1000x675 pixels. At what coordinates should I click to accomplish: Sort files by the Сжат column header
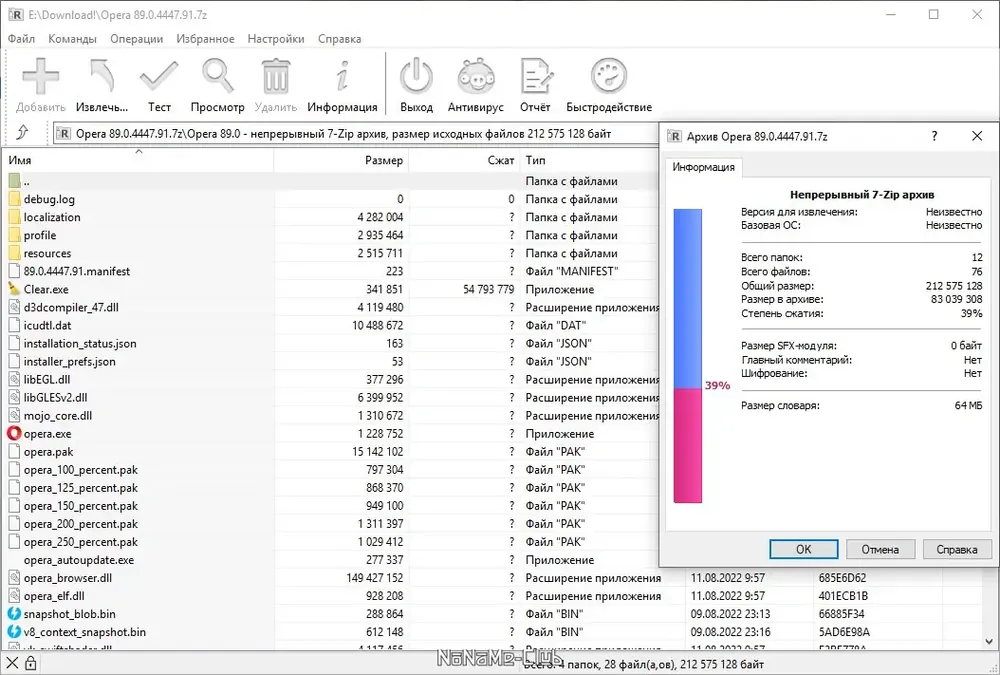[464, 160]
